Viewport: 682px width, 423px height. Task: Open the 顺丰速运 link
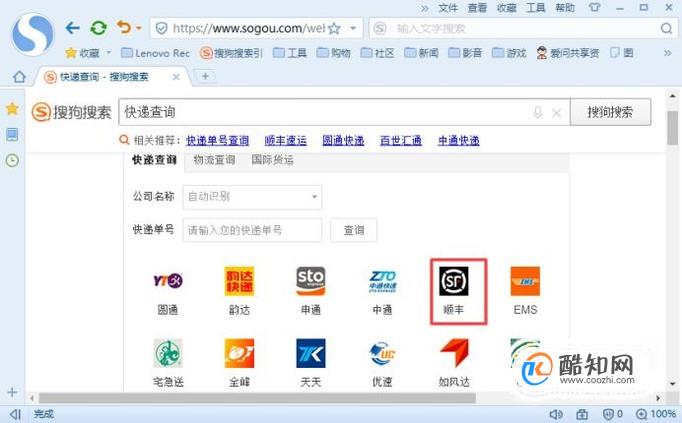(286, 140)
